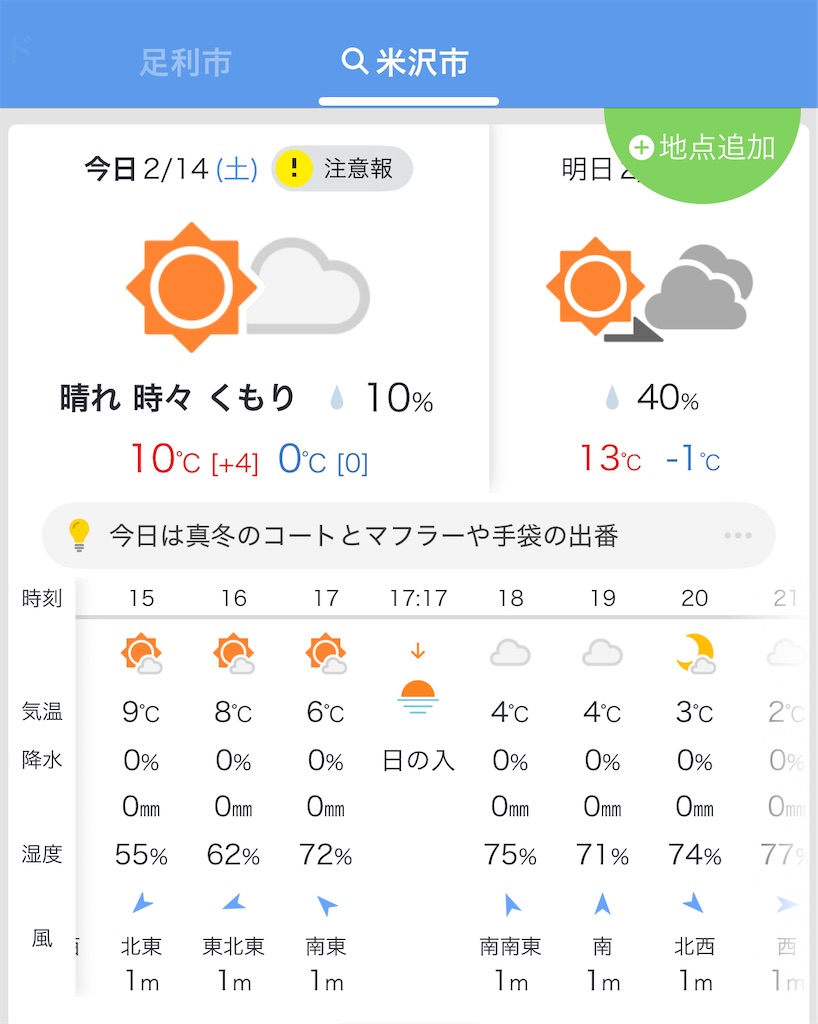
Task: Open the yellow 注意報 warning icon
Action: [x=294, y=168]
